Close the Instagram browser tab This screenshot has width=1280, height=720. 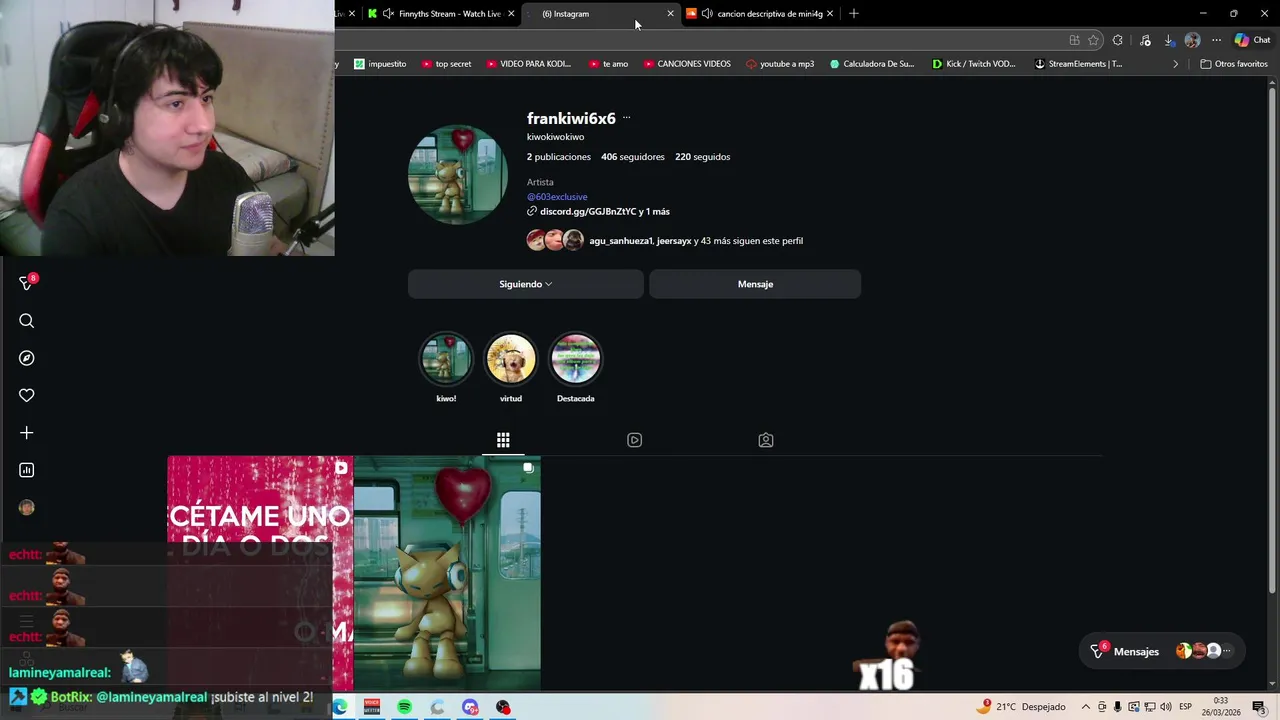pos(670,14)
